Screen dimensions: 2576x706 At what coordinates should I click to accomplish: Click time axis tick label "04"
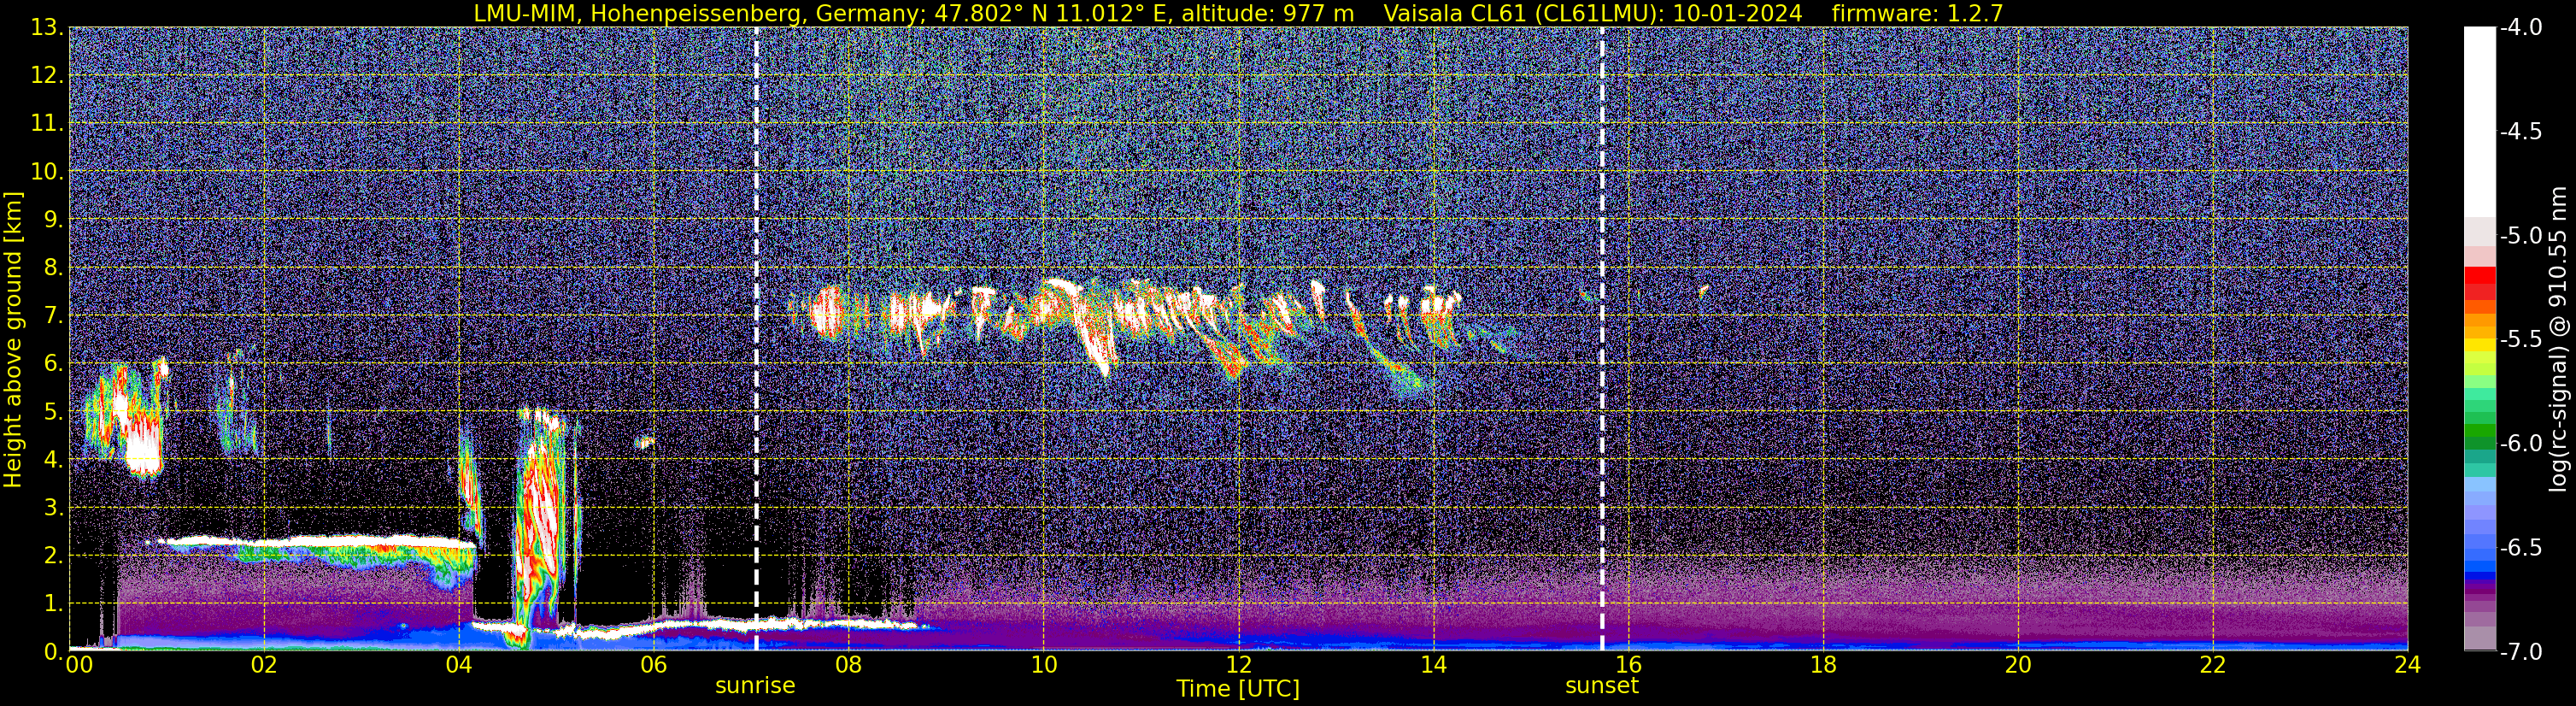point(459,665)
